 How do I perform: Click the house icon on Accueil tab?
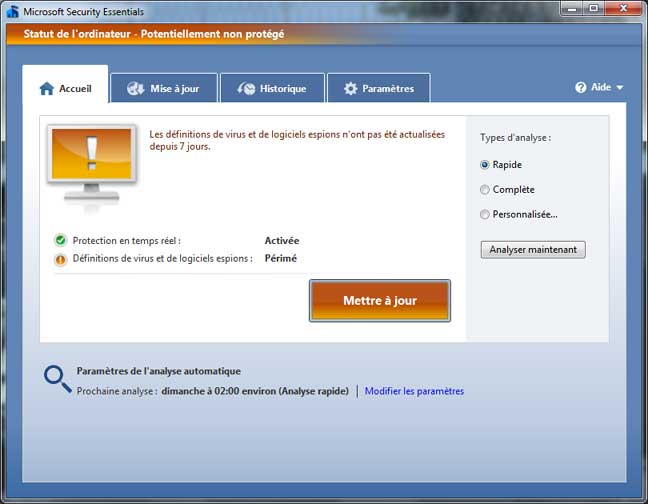(46, 88)
